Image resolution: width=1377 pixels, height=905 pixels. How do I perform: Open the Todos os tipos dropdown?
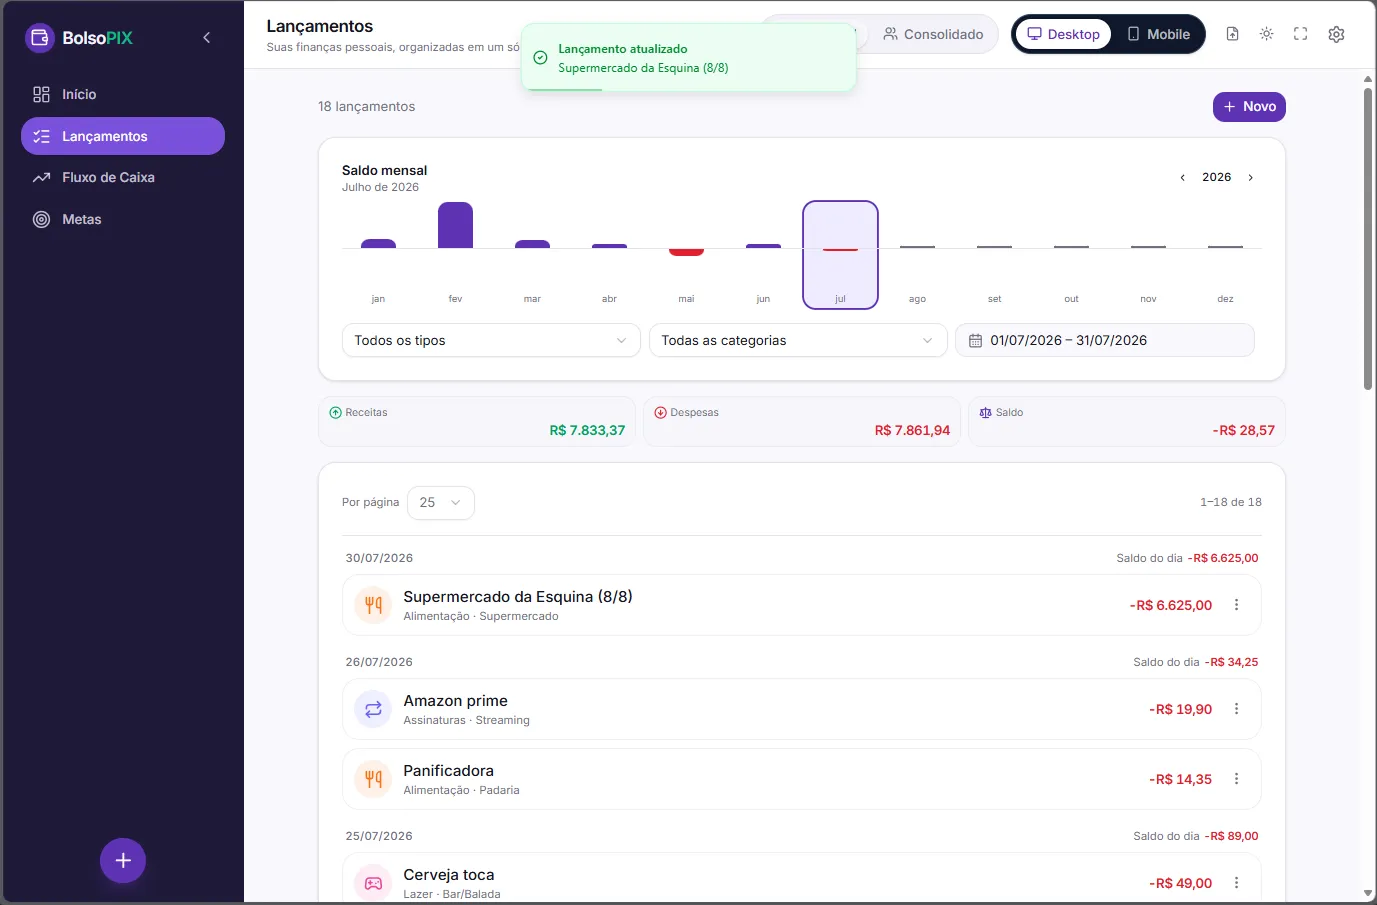pos(491,340)
